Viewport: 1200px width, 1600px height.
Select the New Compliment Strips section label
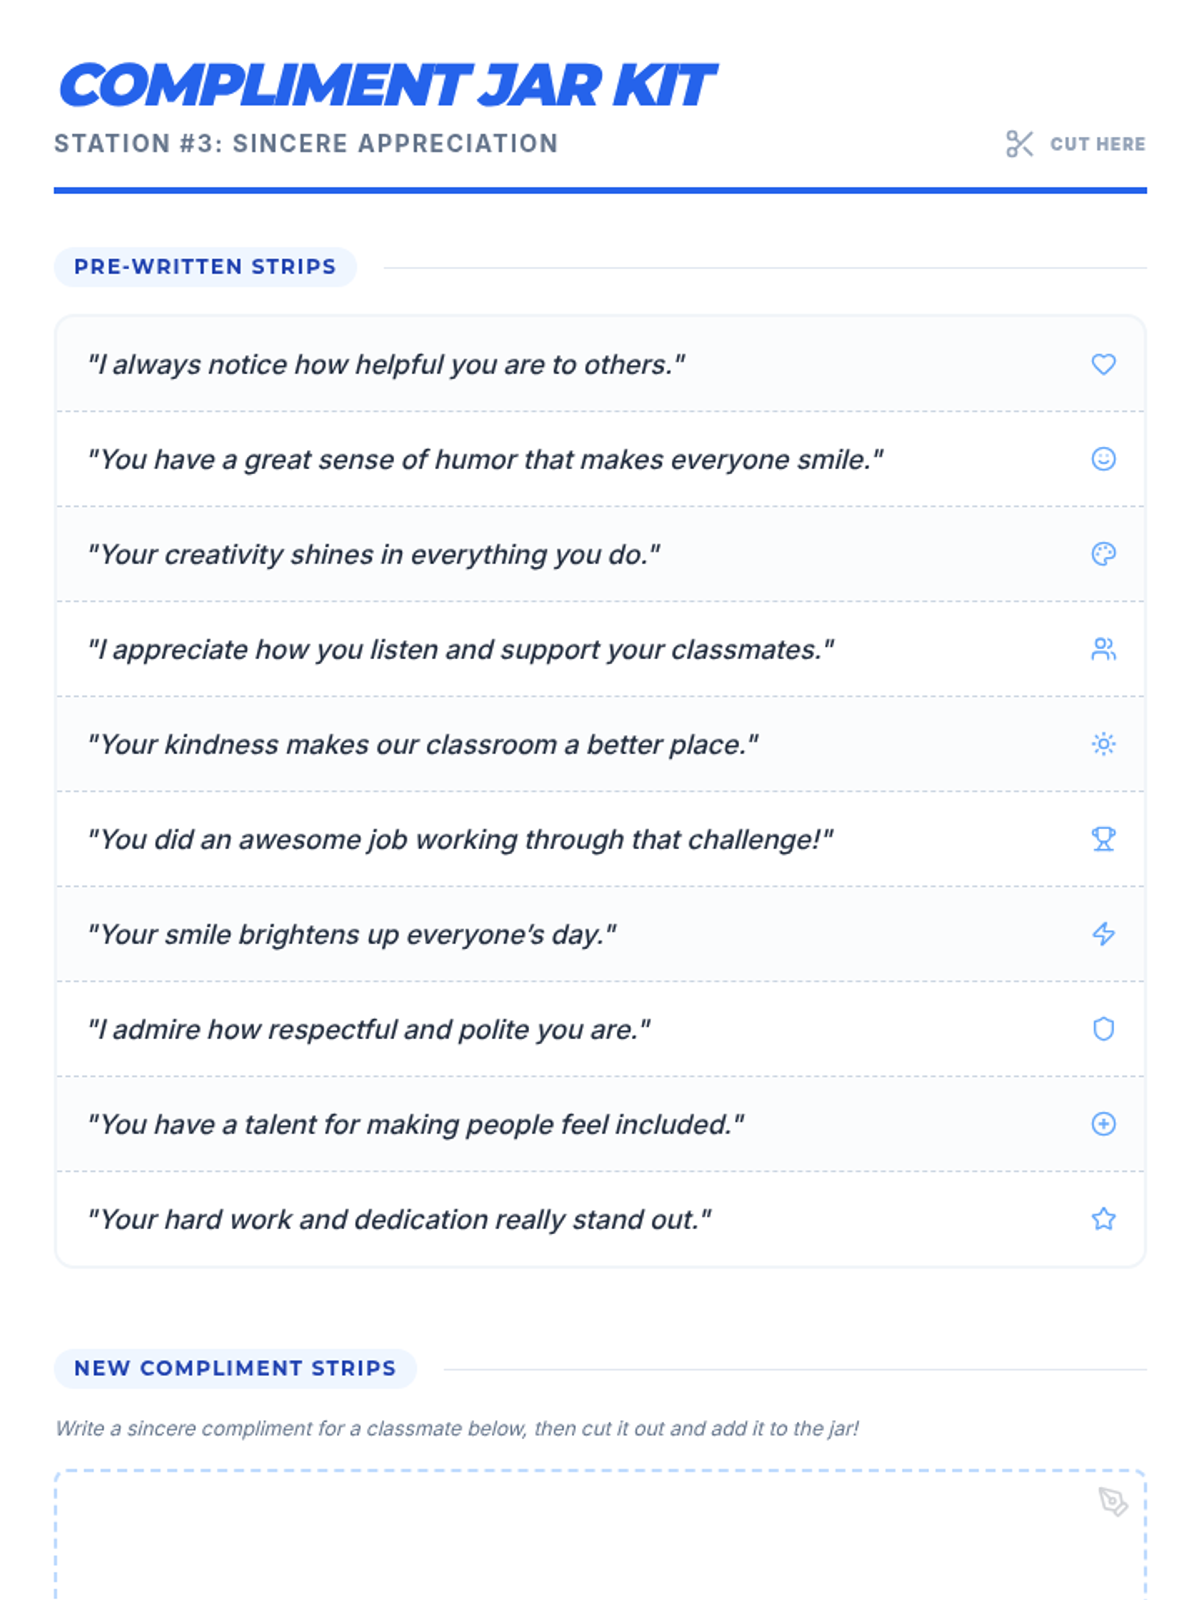235,1368
